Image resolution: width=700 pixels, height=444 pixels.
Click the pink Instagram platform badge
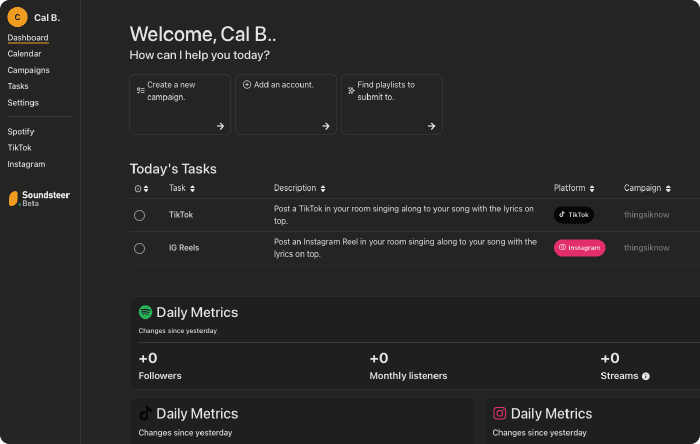point(579,247)
